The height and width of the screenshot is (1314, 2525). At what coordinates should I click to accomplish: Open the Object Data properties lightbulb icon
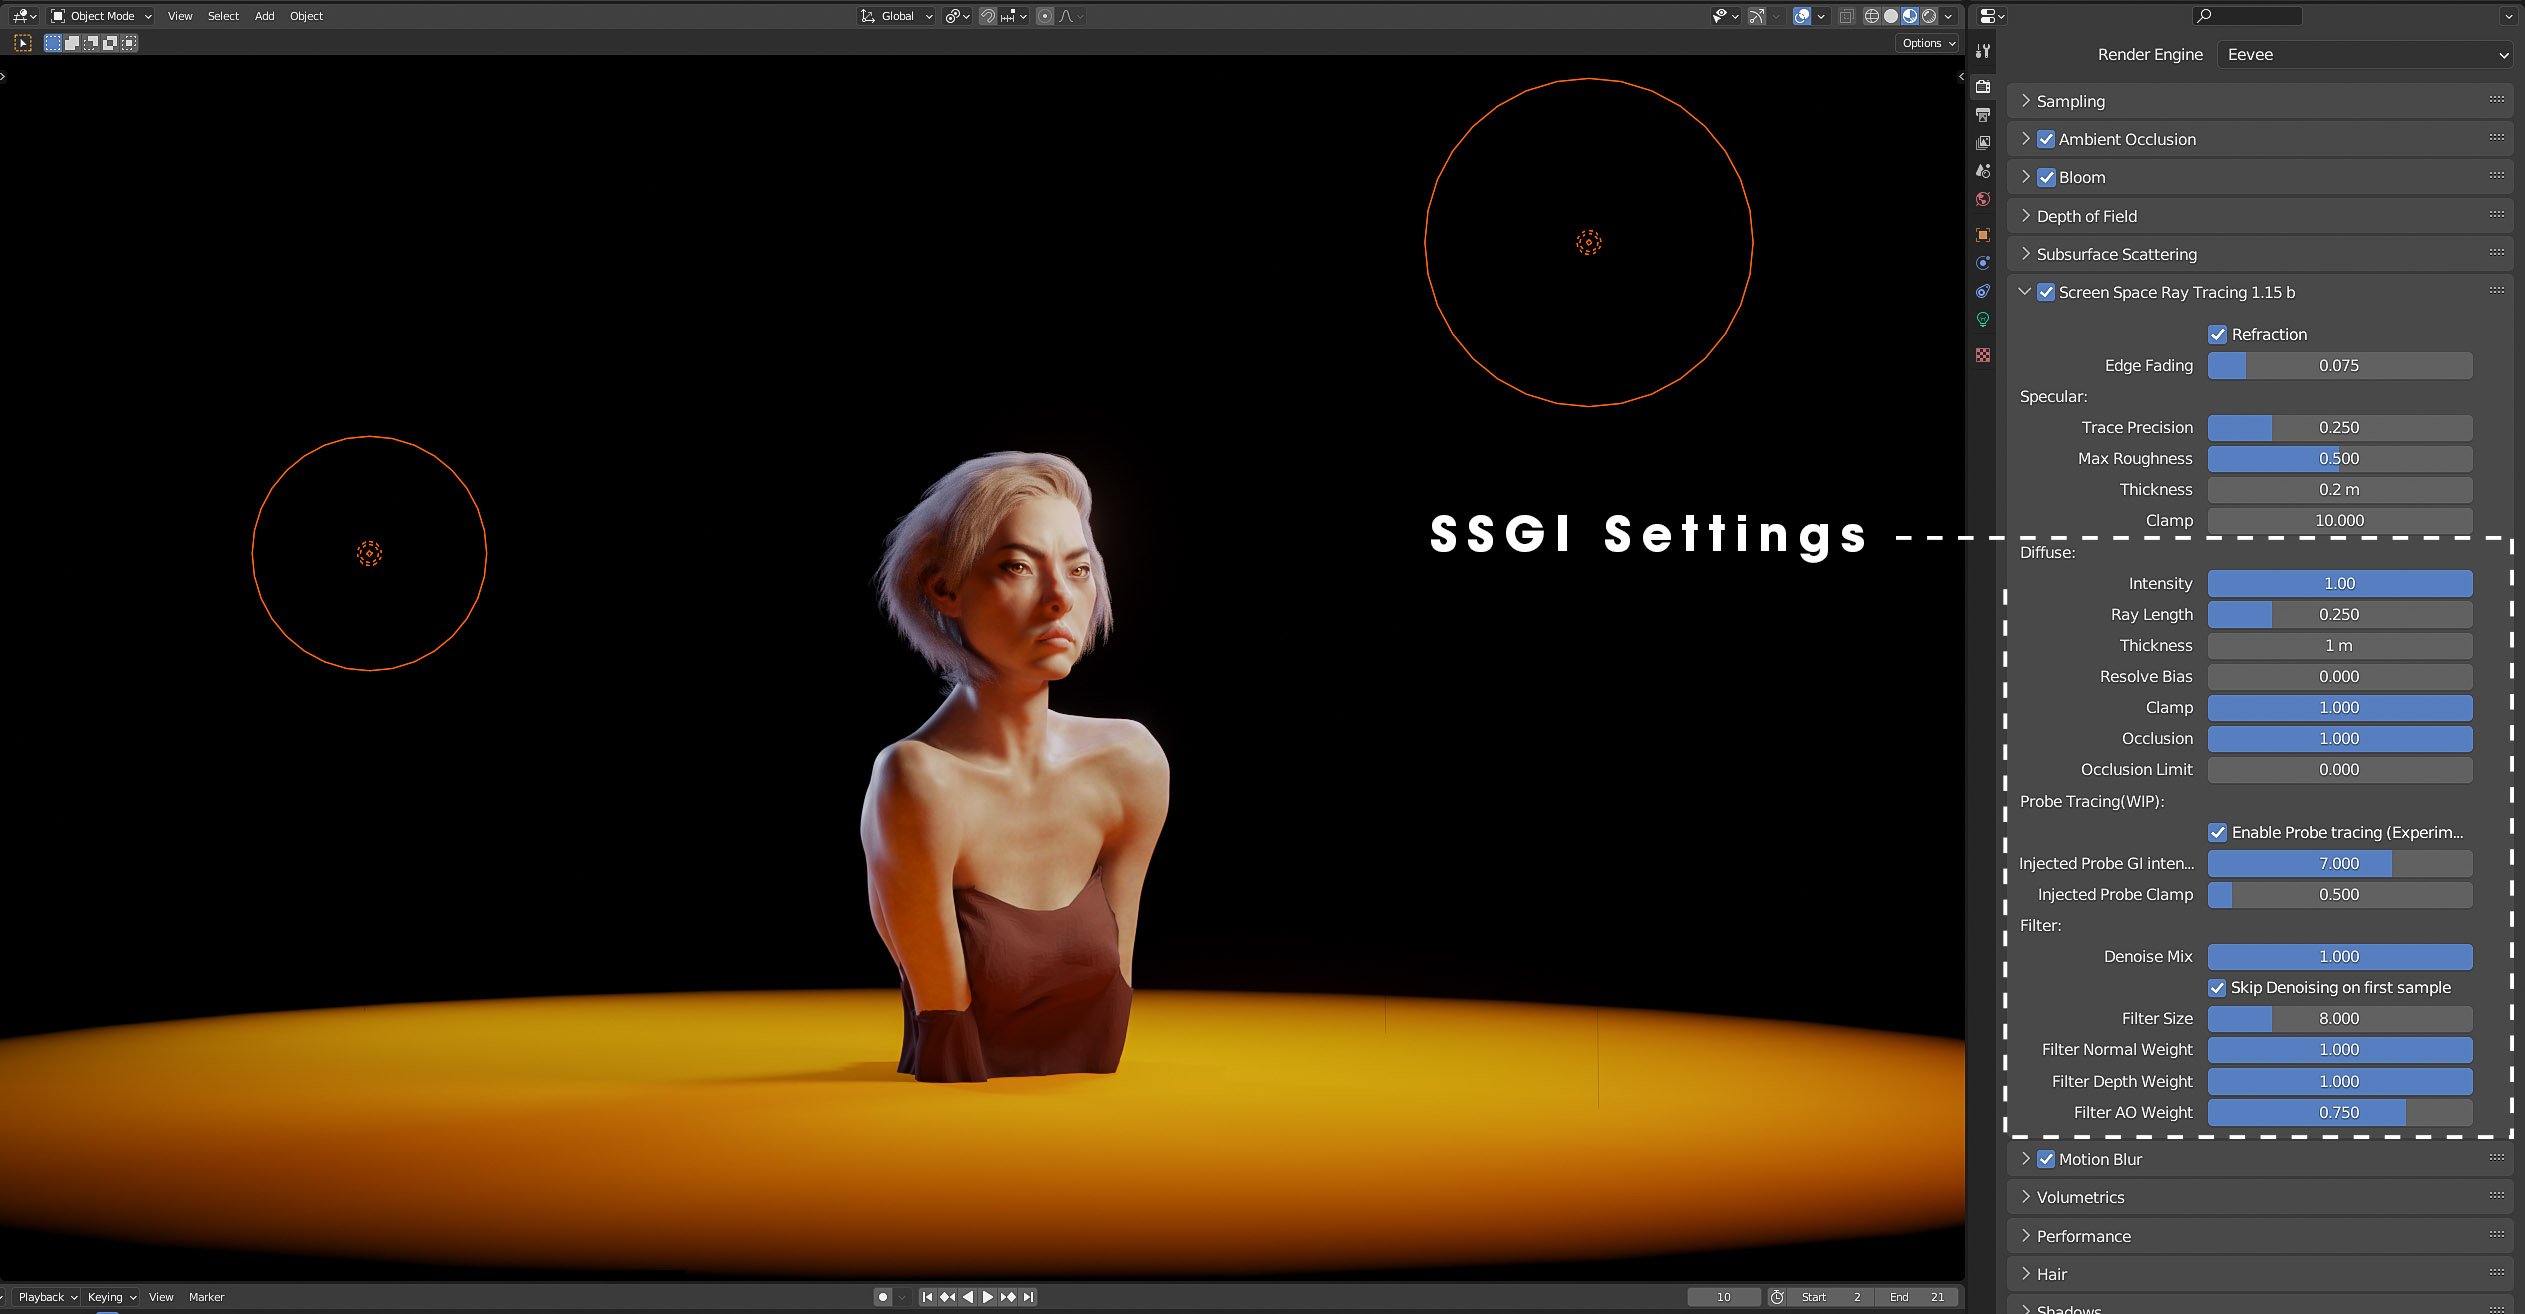[1983, 320]
